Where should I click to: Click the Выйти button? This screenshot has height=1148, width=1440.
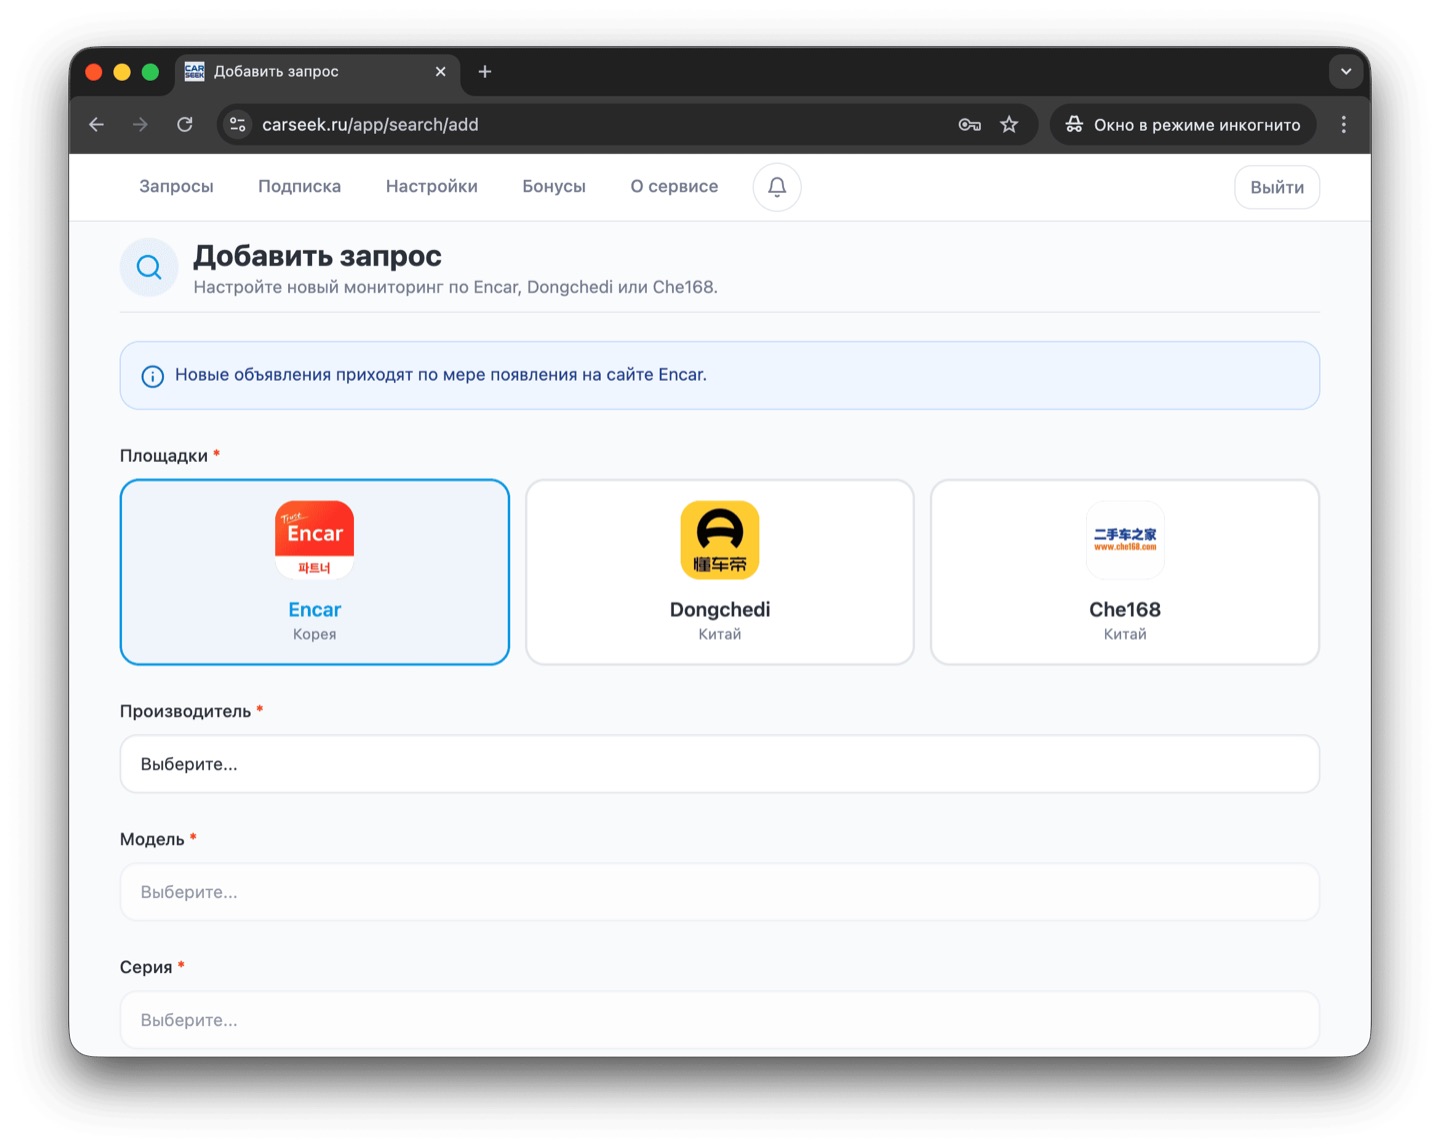click(x=1277, y=187)
